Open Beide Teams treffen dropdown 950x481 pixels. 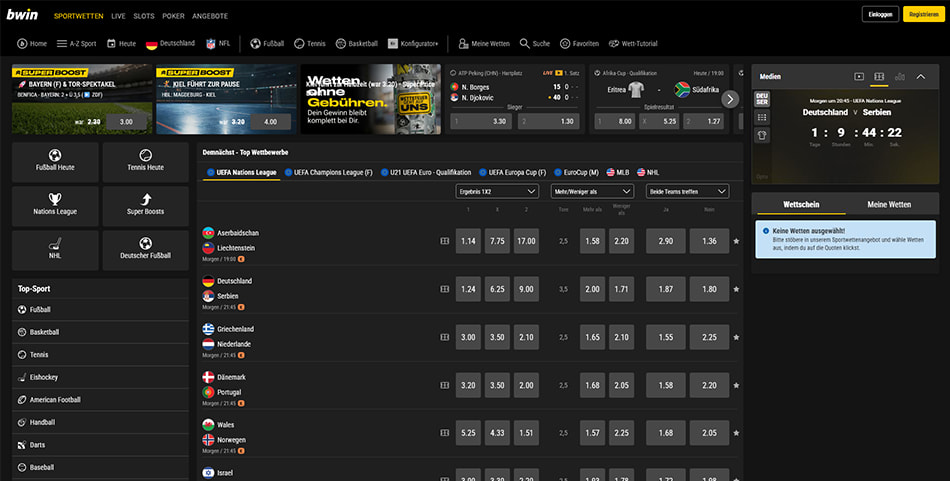click(x=687, y=191)
